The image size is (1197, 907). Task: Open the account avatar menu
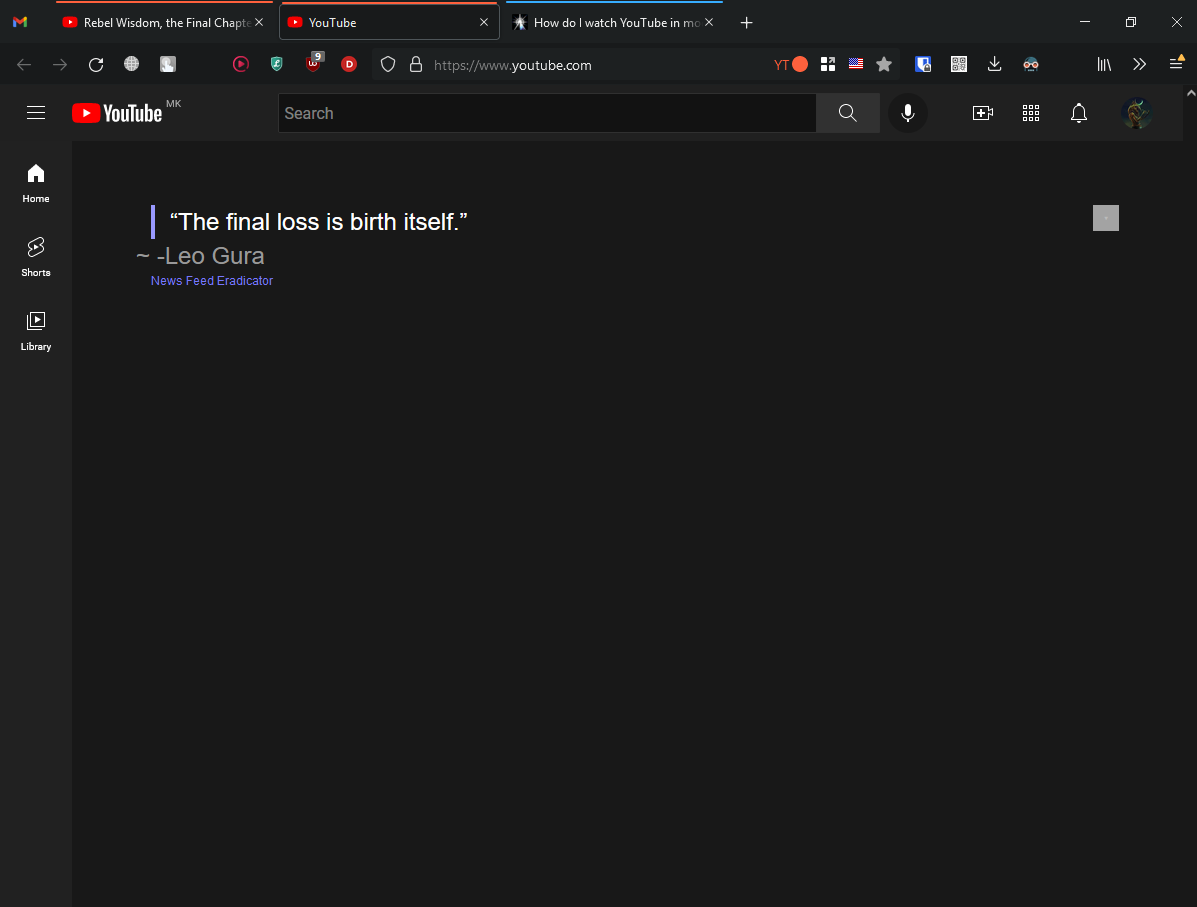coord(1137,113)
